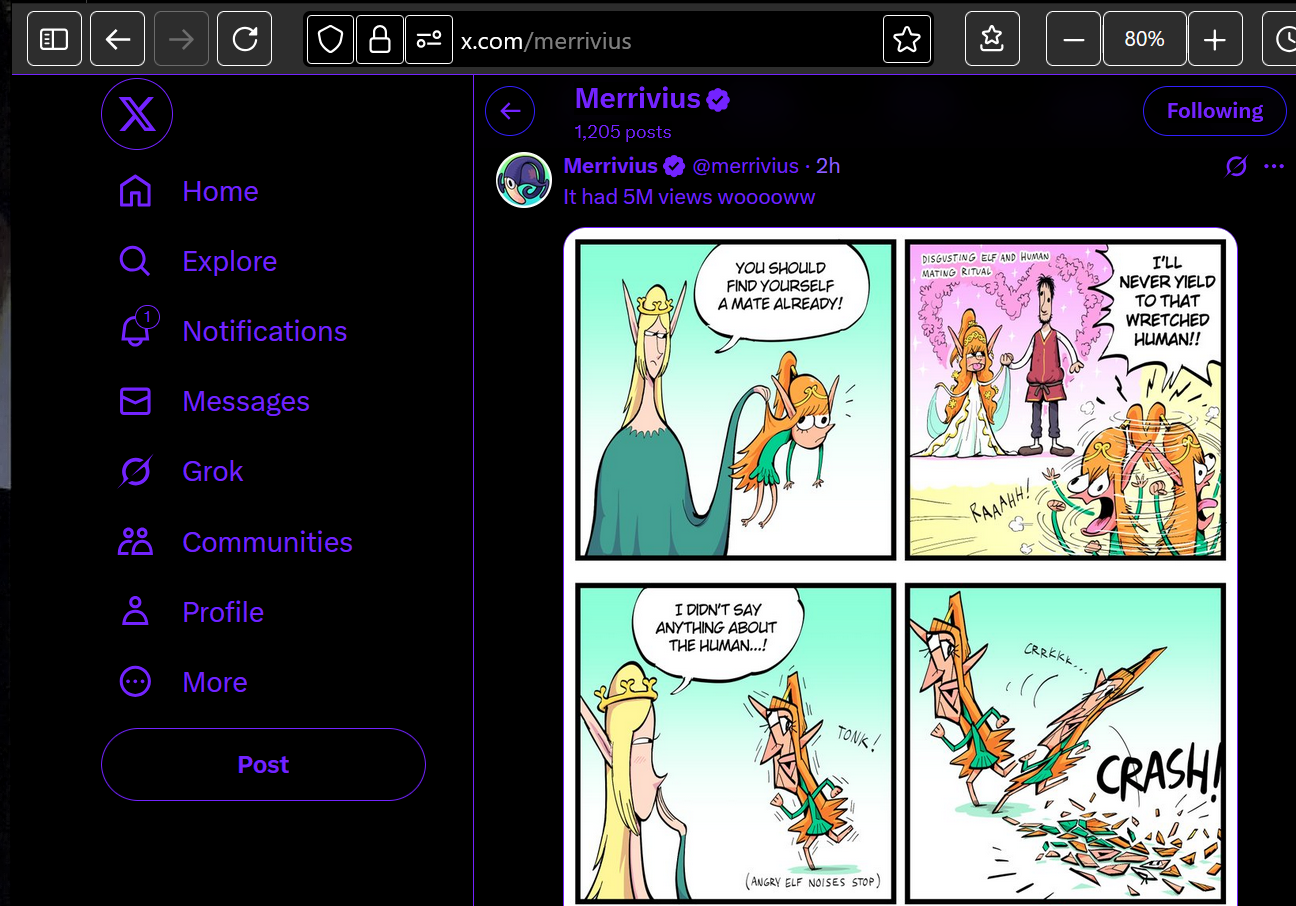The image size is (1296, 906).
Task: Reload the page with the refresh icon
Action: click(244, 39)
